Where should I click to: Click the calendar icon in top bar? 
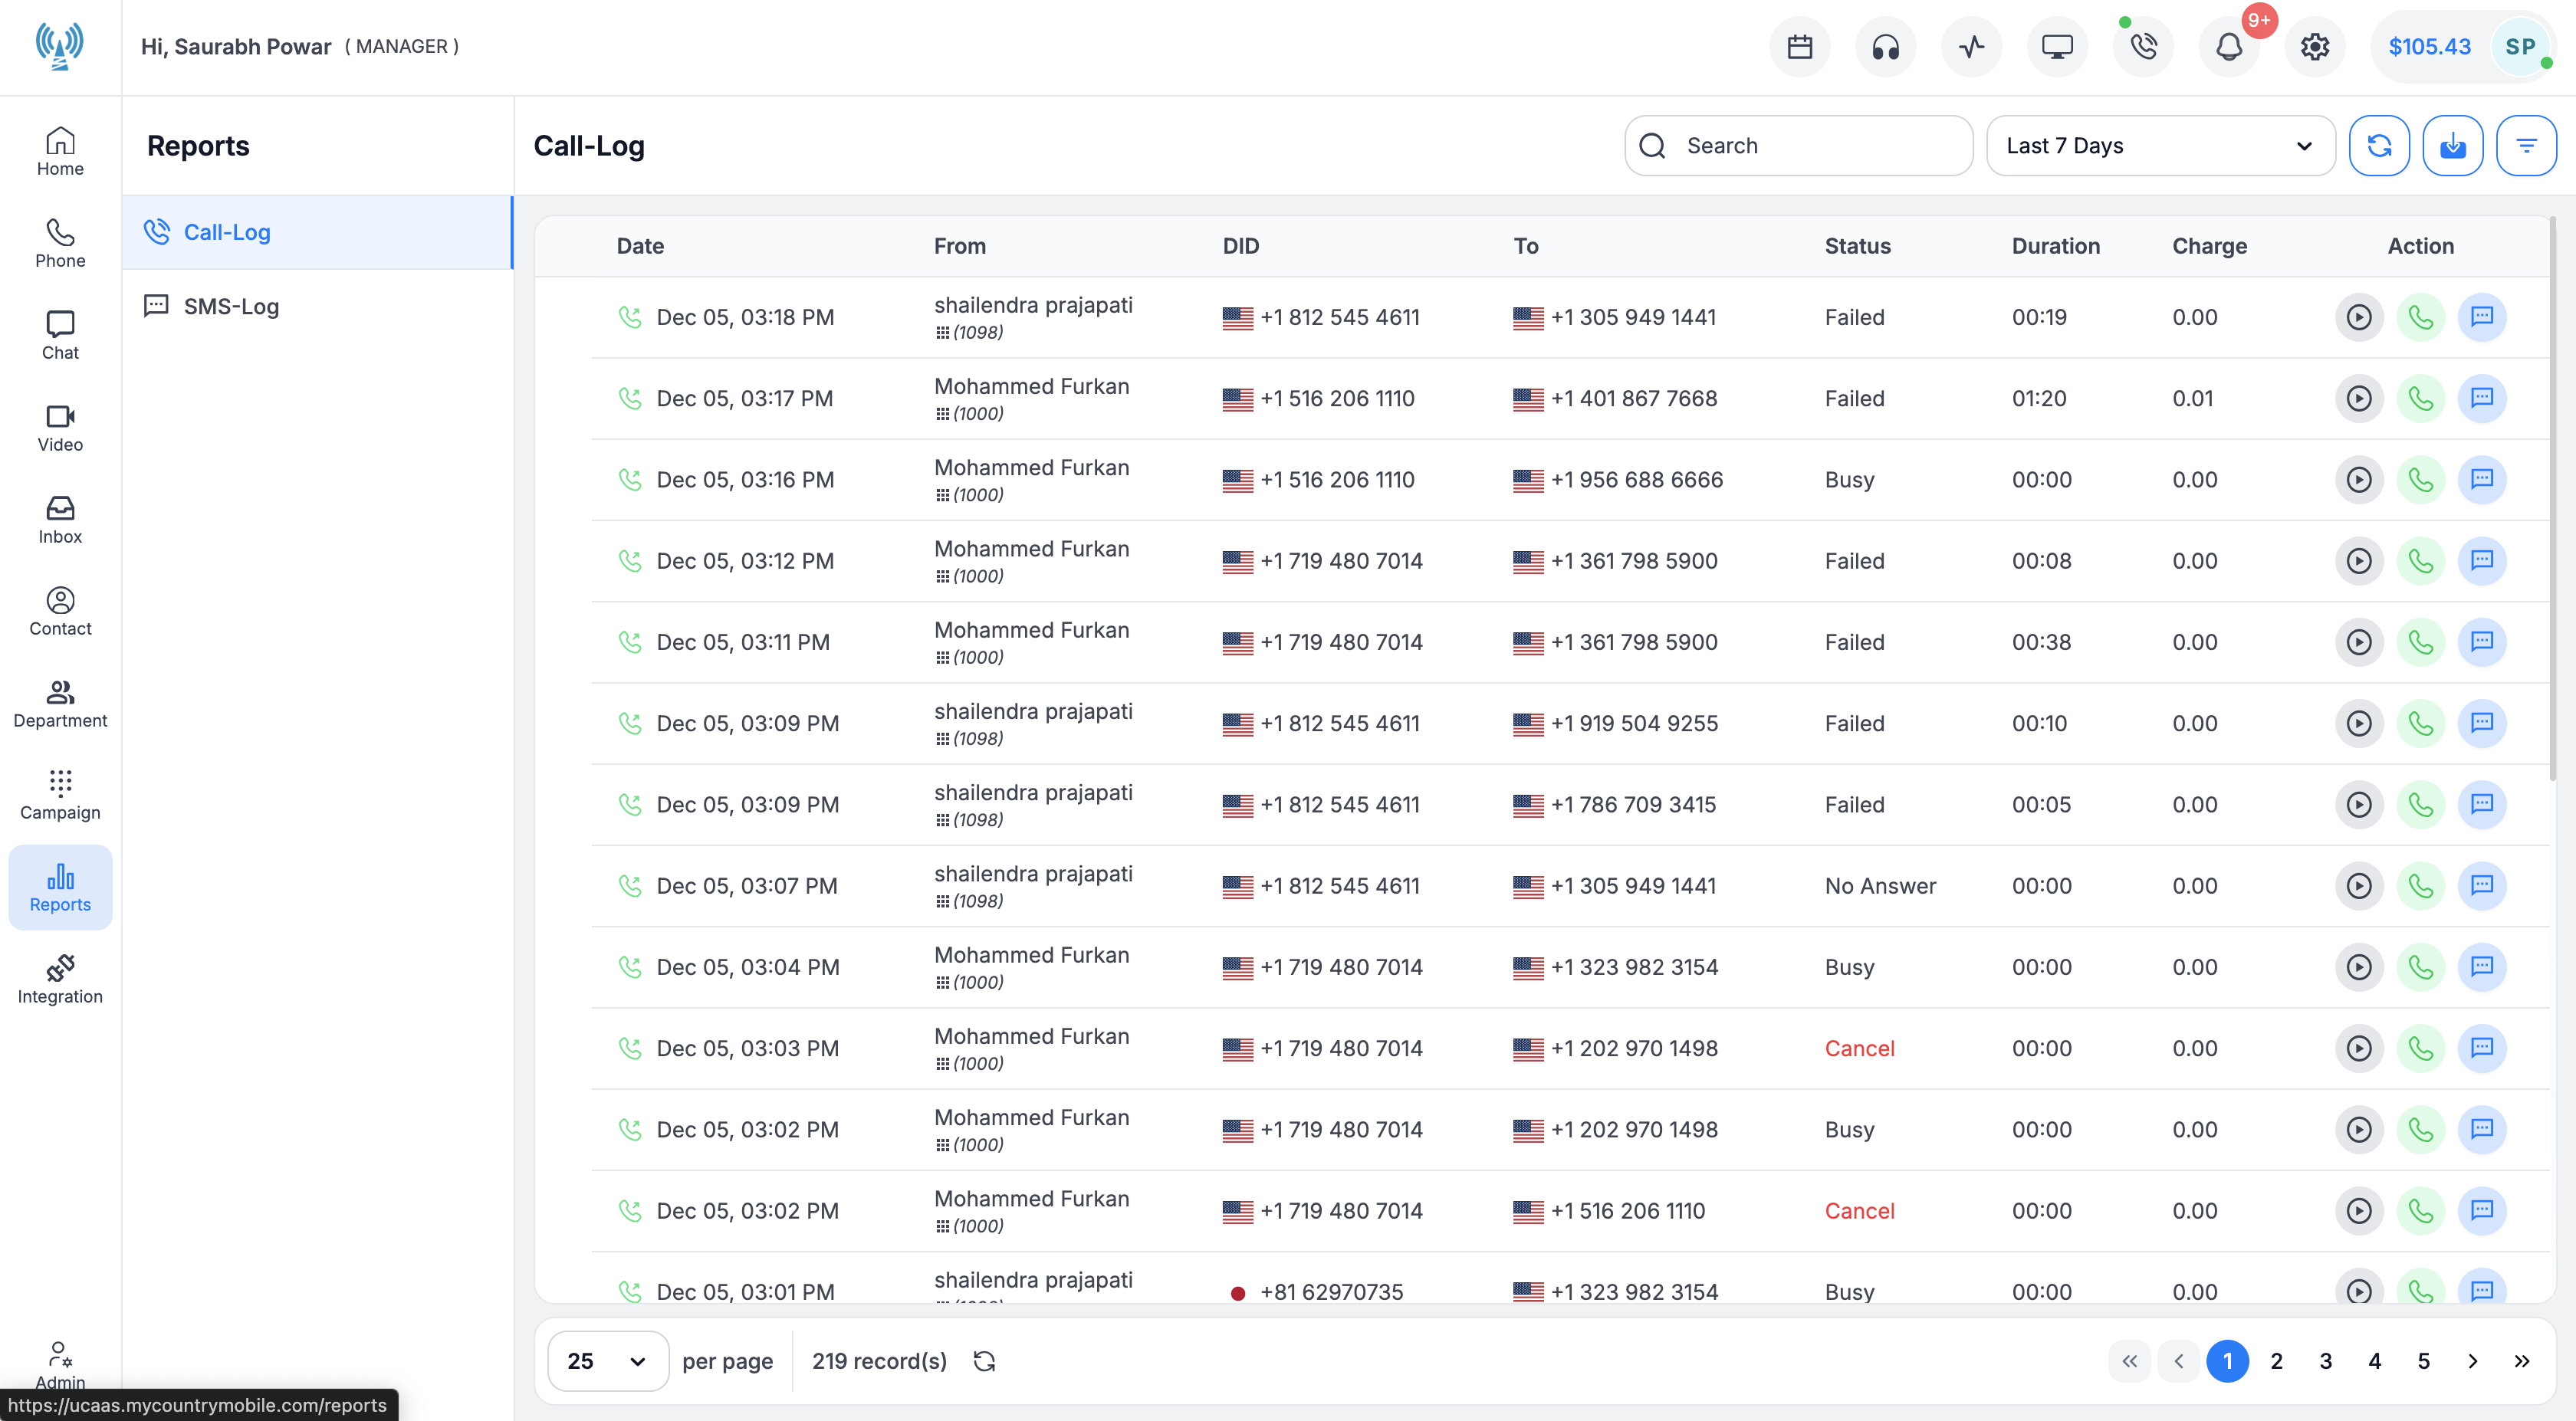coord(1800,47)
